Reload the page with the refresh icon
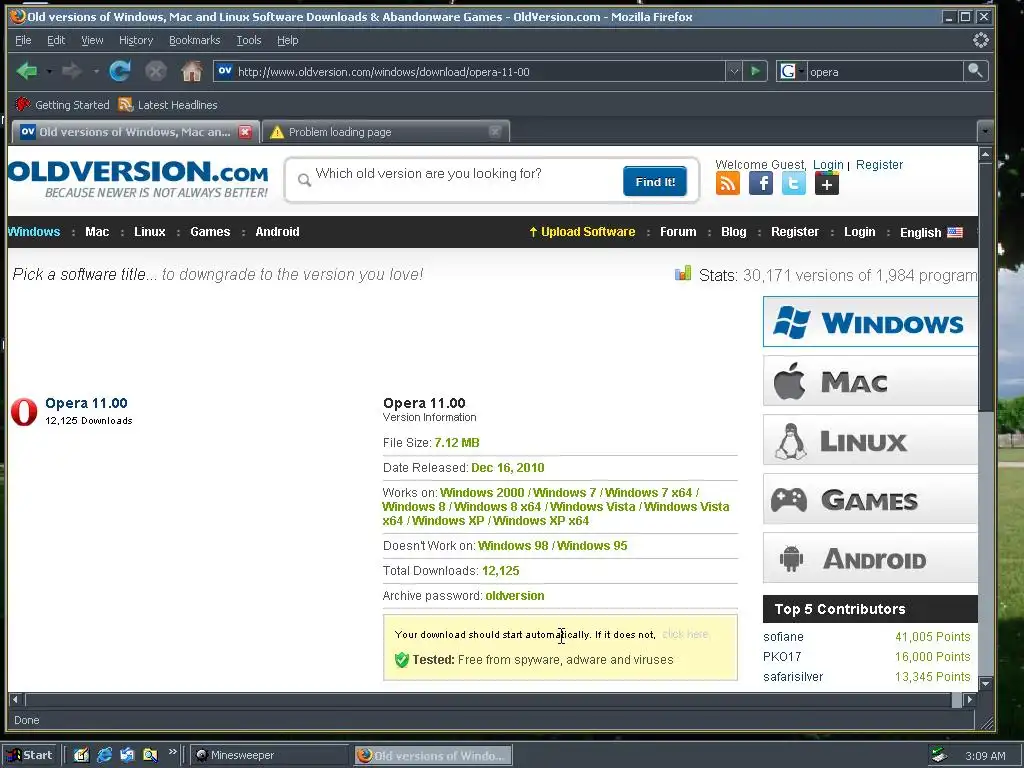The image size is (1024, 768). click(x=120, y=71)
